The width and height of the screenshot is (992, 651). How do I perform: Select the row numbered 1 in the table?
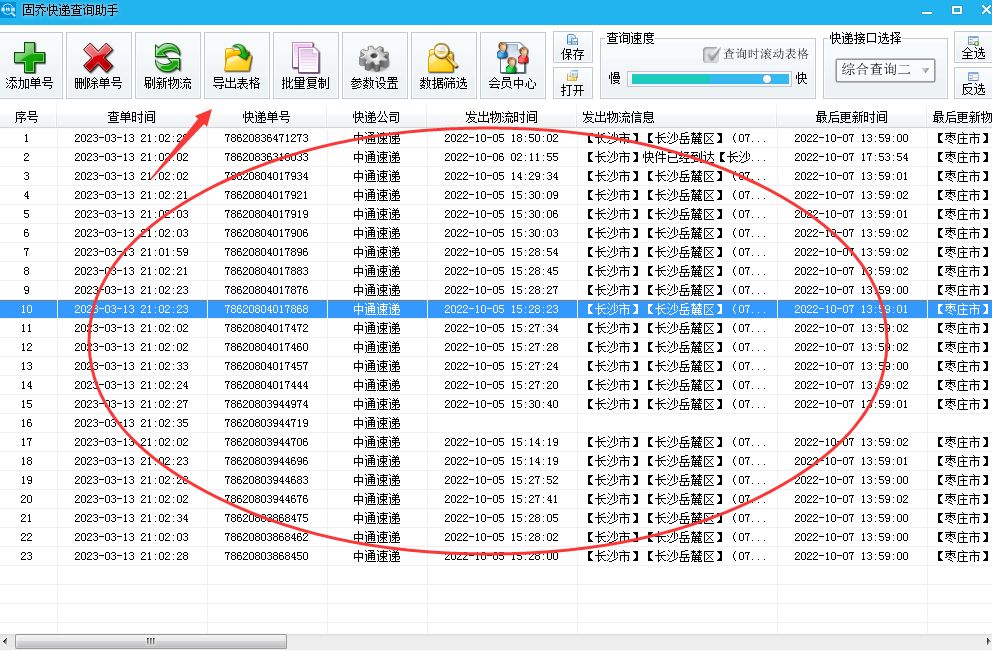27,135
